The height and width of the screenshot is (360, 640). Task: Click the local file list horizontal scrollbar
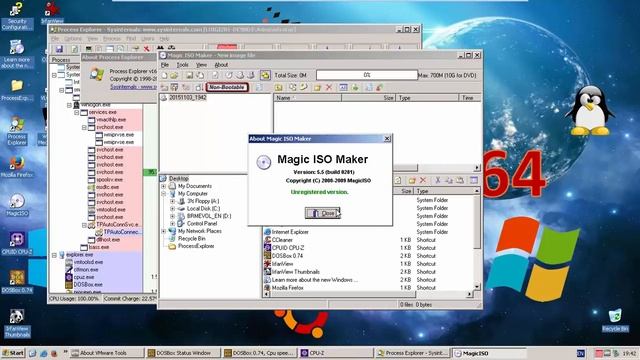tap(367, 294)
